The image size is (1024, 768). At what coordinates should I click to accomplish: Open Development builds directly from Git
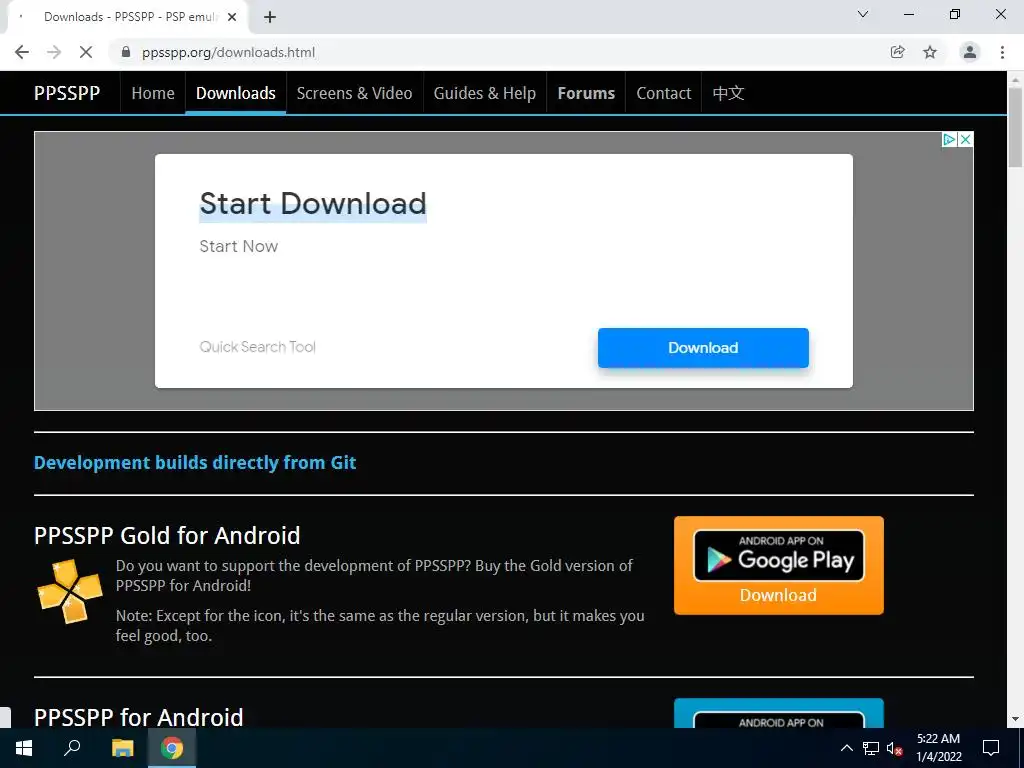pyautogui.click(x=195, y=462)
